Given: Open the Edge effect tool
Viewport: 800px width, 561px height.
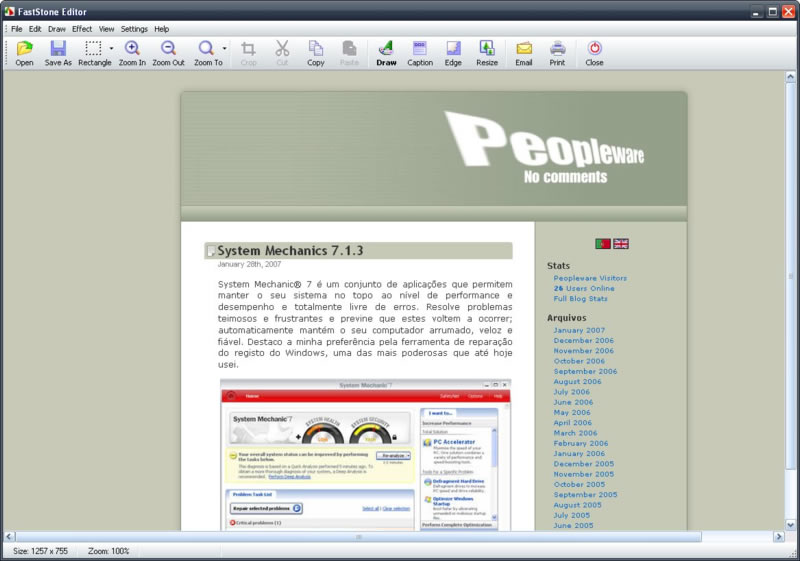Looking at the screenshot, I should 453,53.
